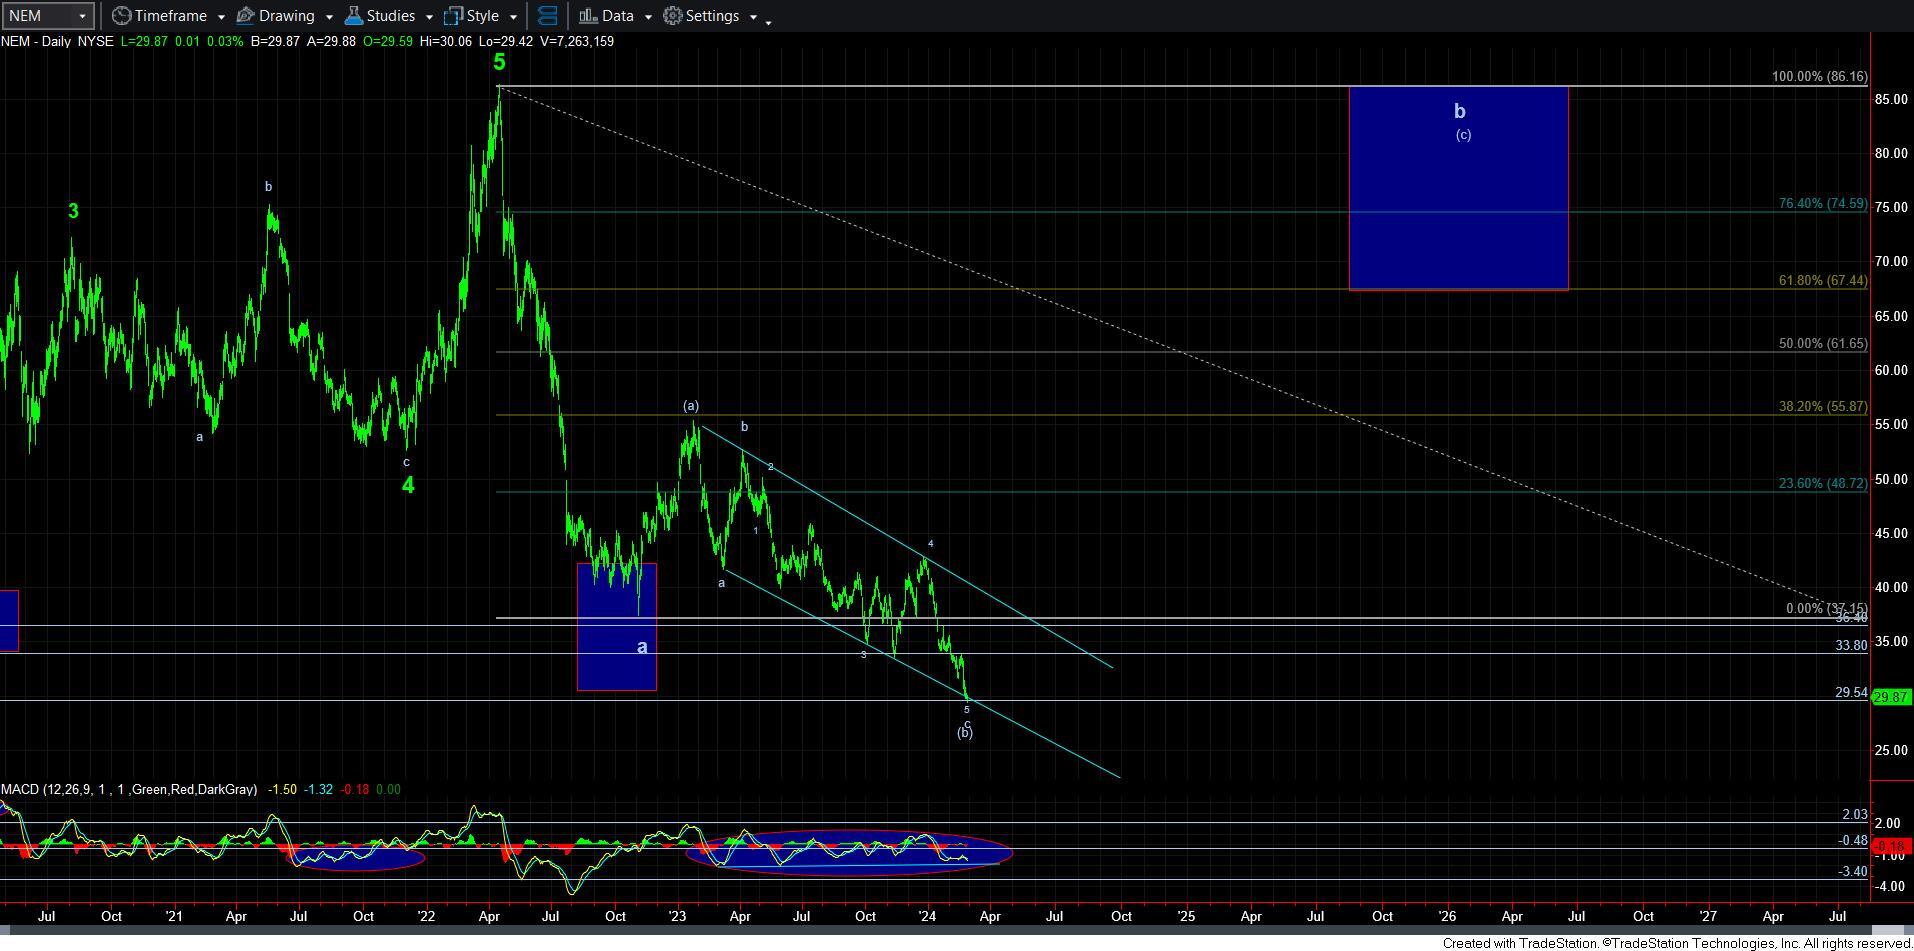Expand the Drawing dropdown arrow
Screen dimensions: 1914x951
329,17
